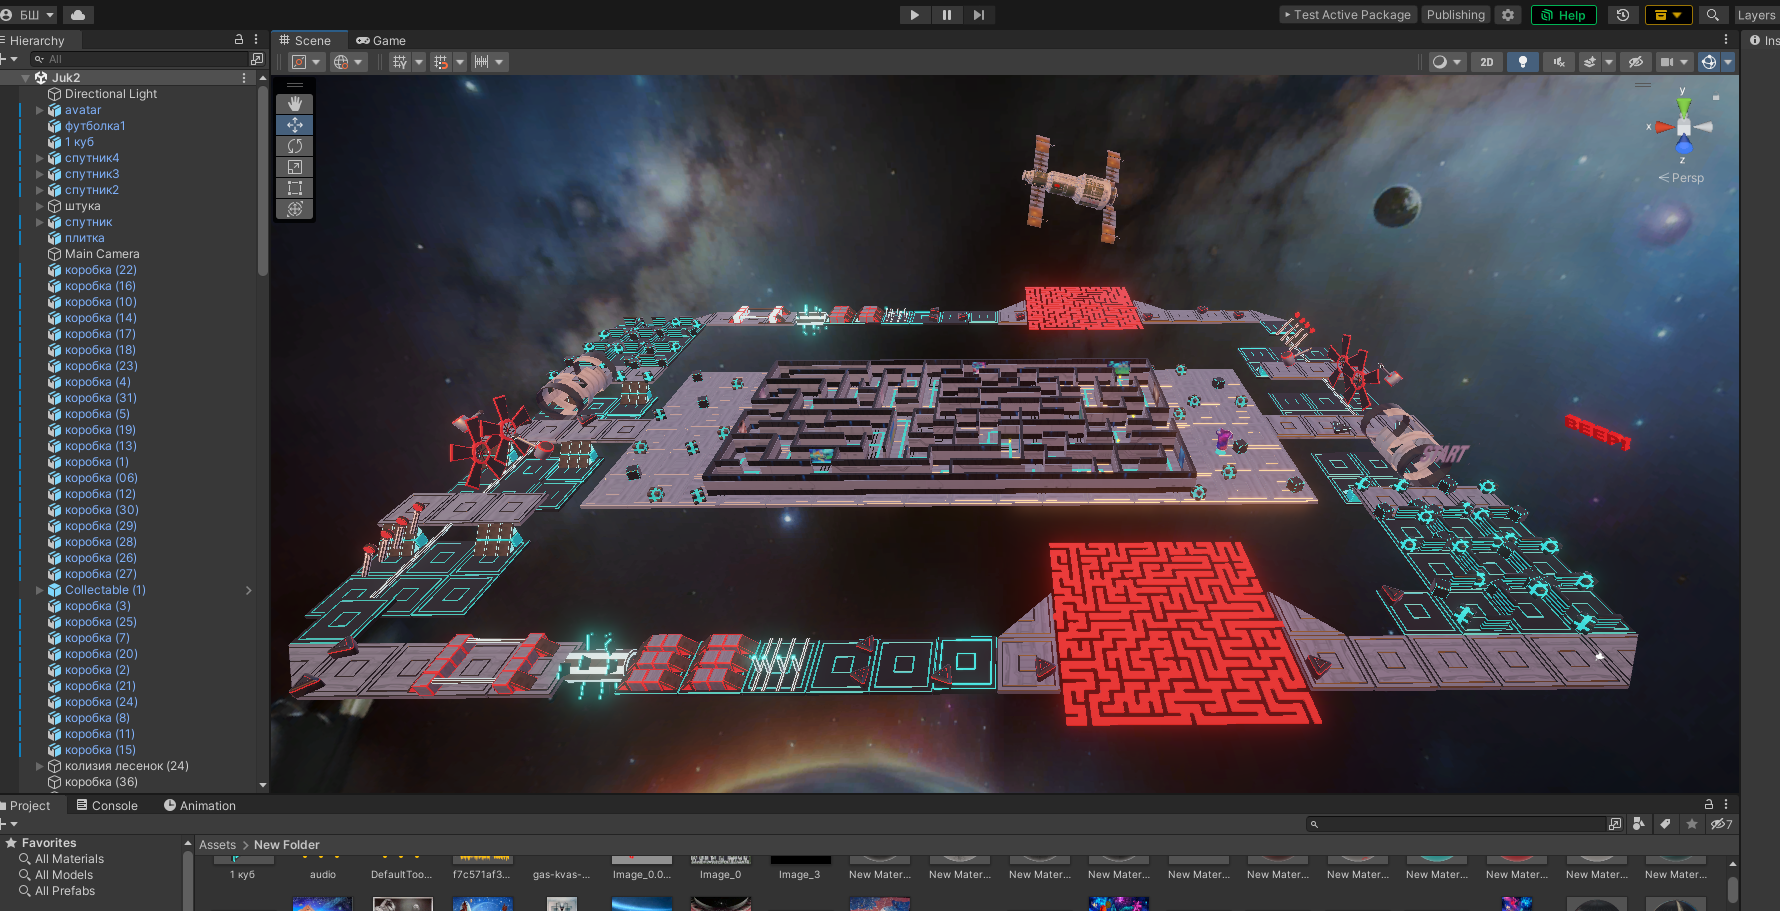
Task: Click the cloud account icon
Action: (x=78, y=15)
